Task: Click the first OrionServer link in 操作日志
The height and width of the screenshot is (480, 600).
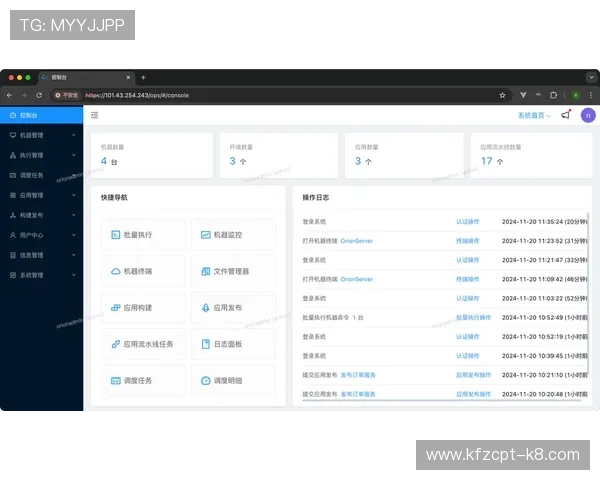Action: [356, 241]
